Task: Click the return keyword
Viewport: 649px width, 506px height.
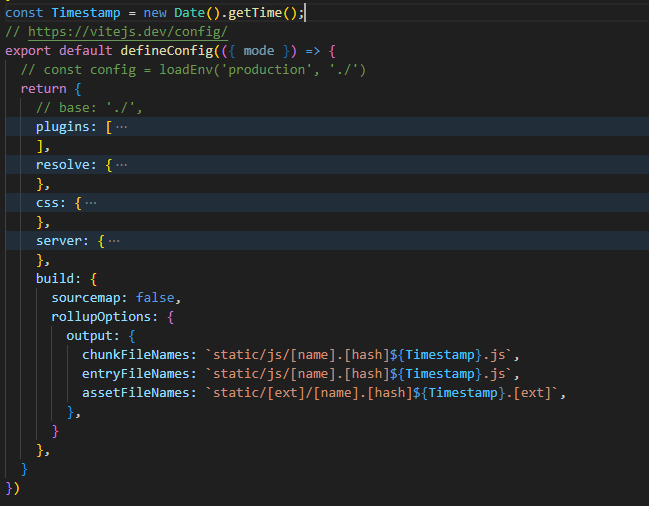Action: coord(43,89)
